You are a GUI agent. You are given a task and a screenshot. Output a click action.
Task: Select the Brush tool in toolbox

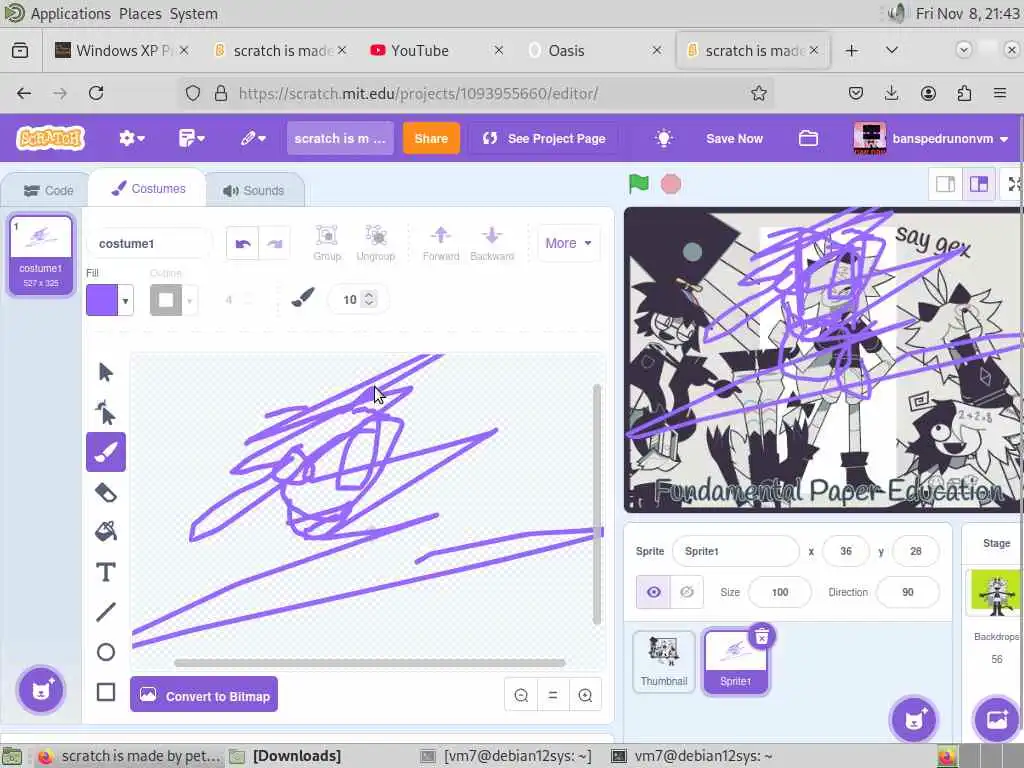tap(106, 452)
